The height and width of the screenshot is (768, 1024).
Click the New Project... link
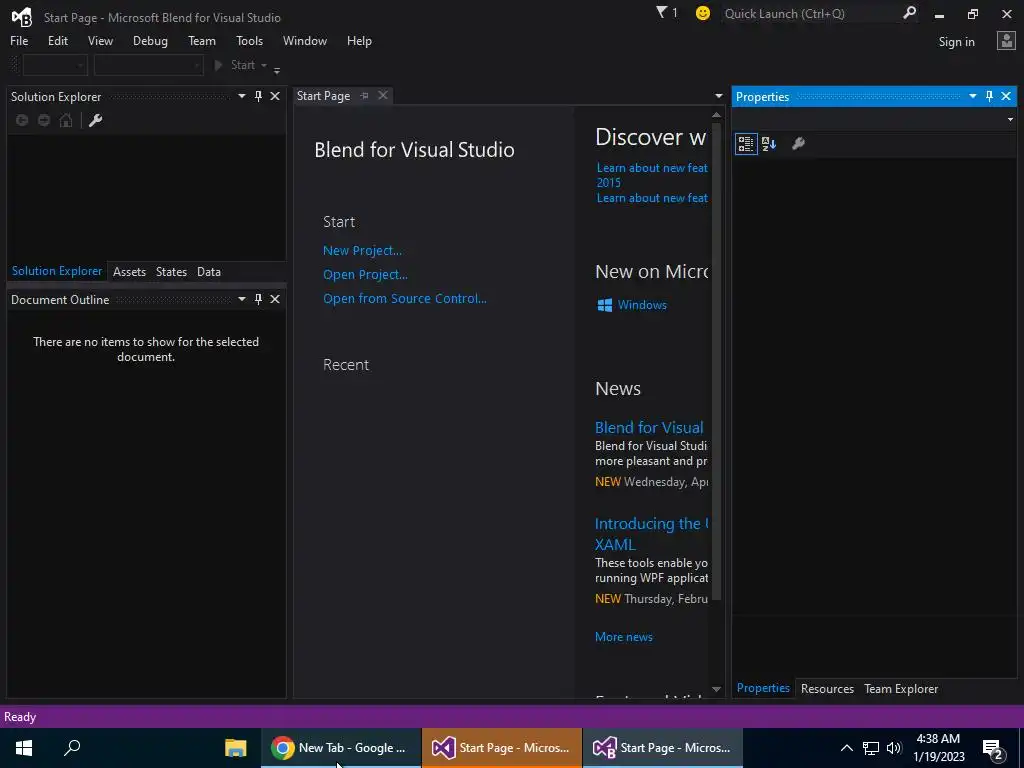coord(362,250)
